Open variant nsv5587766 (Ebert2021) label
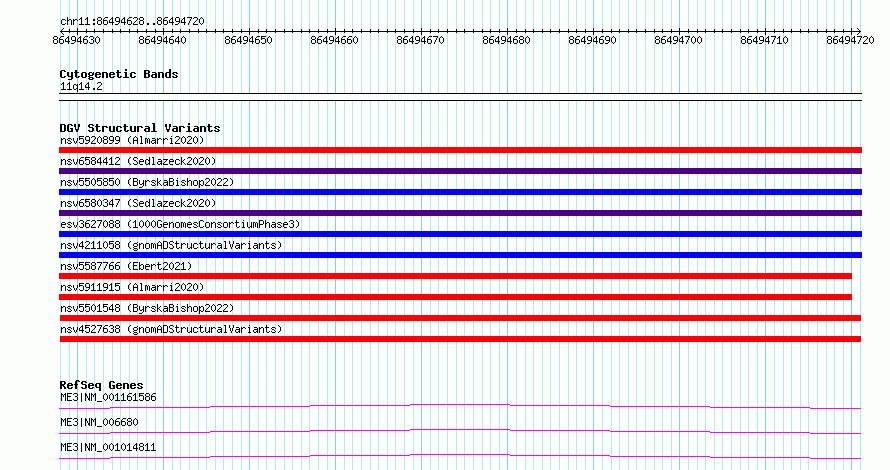Image resolution: width=890 pixels, height=470 pixels. pyautogui.click(x=126, y=266)
